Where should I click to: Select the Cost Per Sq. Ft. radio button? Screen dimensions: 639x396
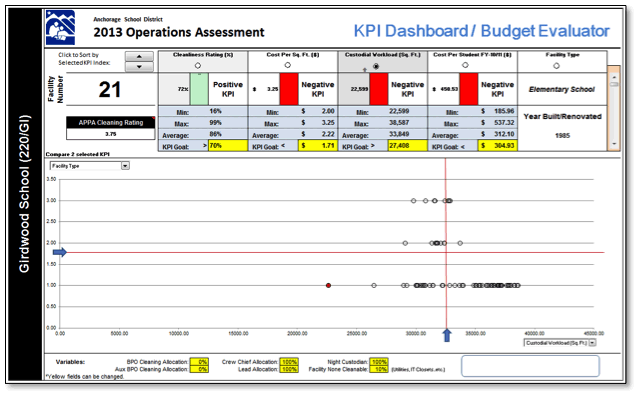pyautogui.click(x=288, y=65)
